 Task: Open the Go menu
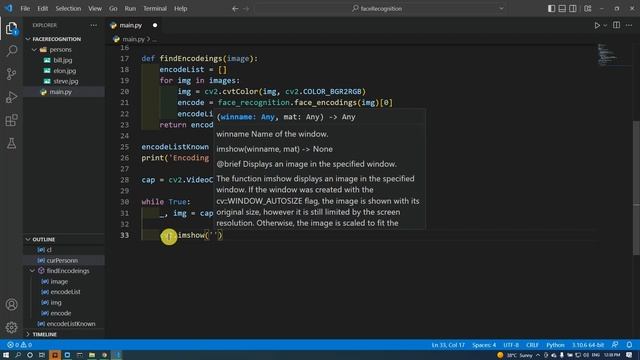(113, 9)
